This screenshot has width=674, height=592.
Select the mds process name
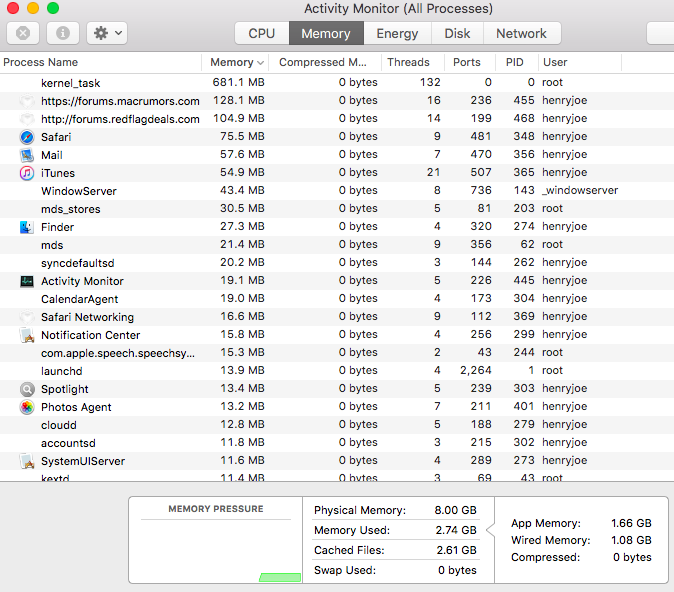(52, 245)
